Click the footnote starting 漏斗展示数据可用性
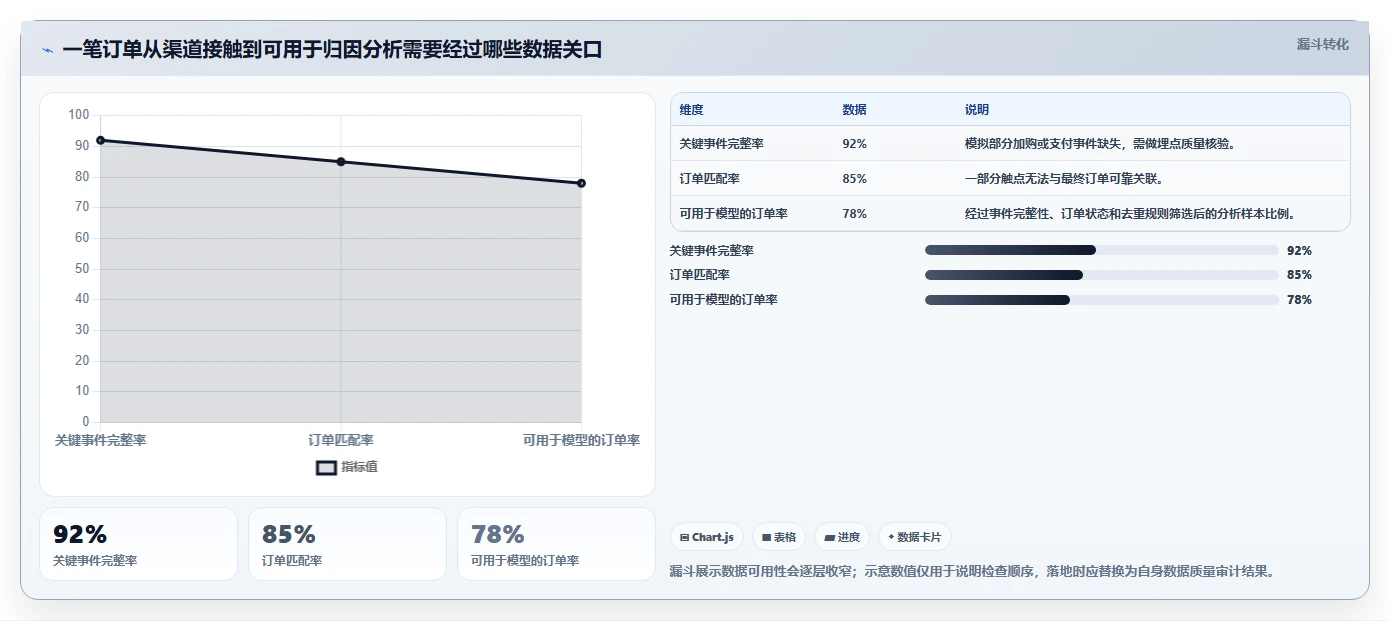This screenshot has width=1390, height=621. tap(972, 572)
